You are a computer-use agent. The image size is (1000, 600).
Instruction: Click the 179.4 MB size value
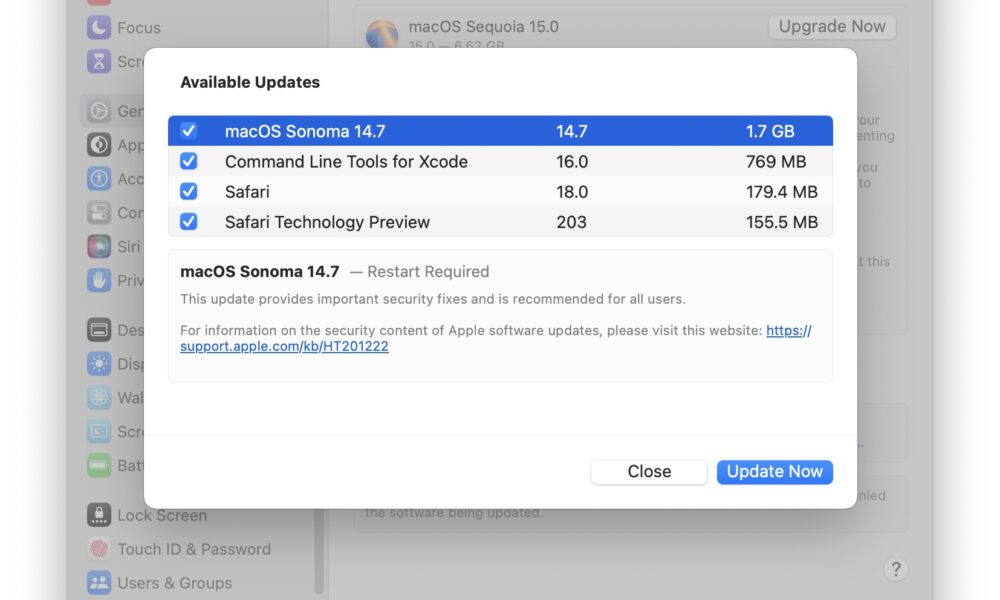pos(782,191)
